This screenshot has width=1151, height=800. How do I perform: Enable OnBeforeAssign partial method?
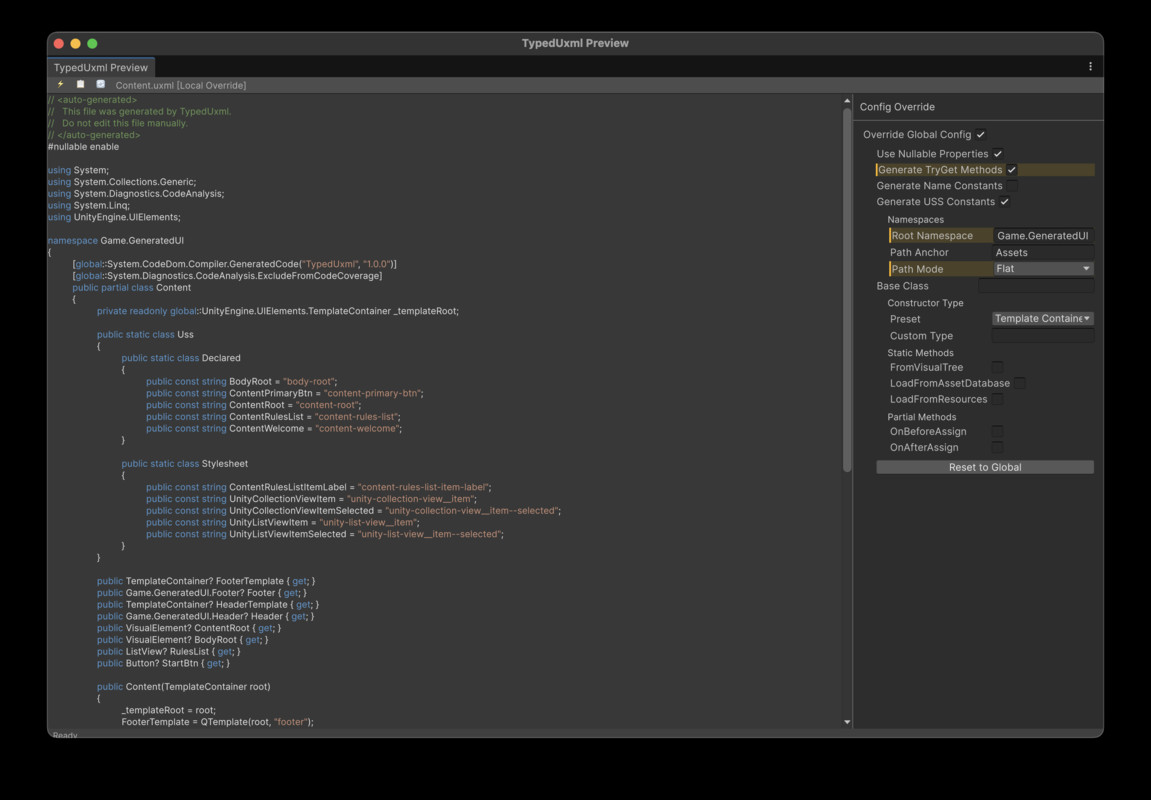997,432
